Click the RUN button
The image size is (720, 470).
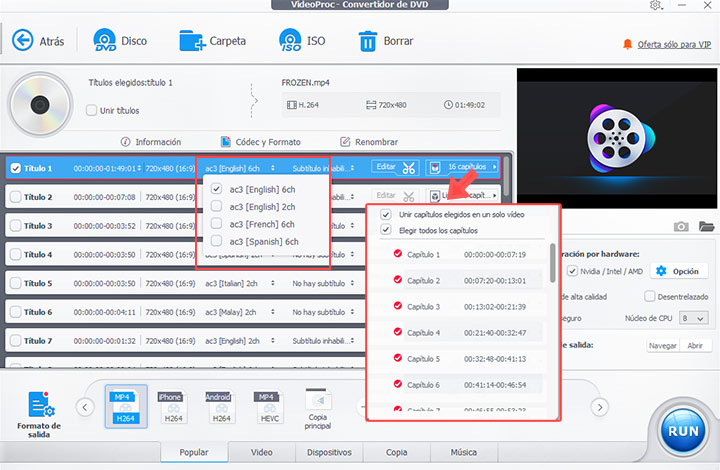click(683, 431)
